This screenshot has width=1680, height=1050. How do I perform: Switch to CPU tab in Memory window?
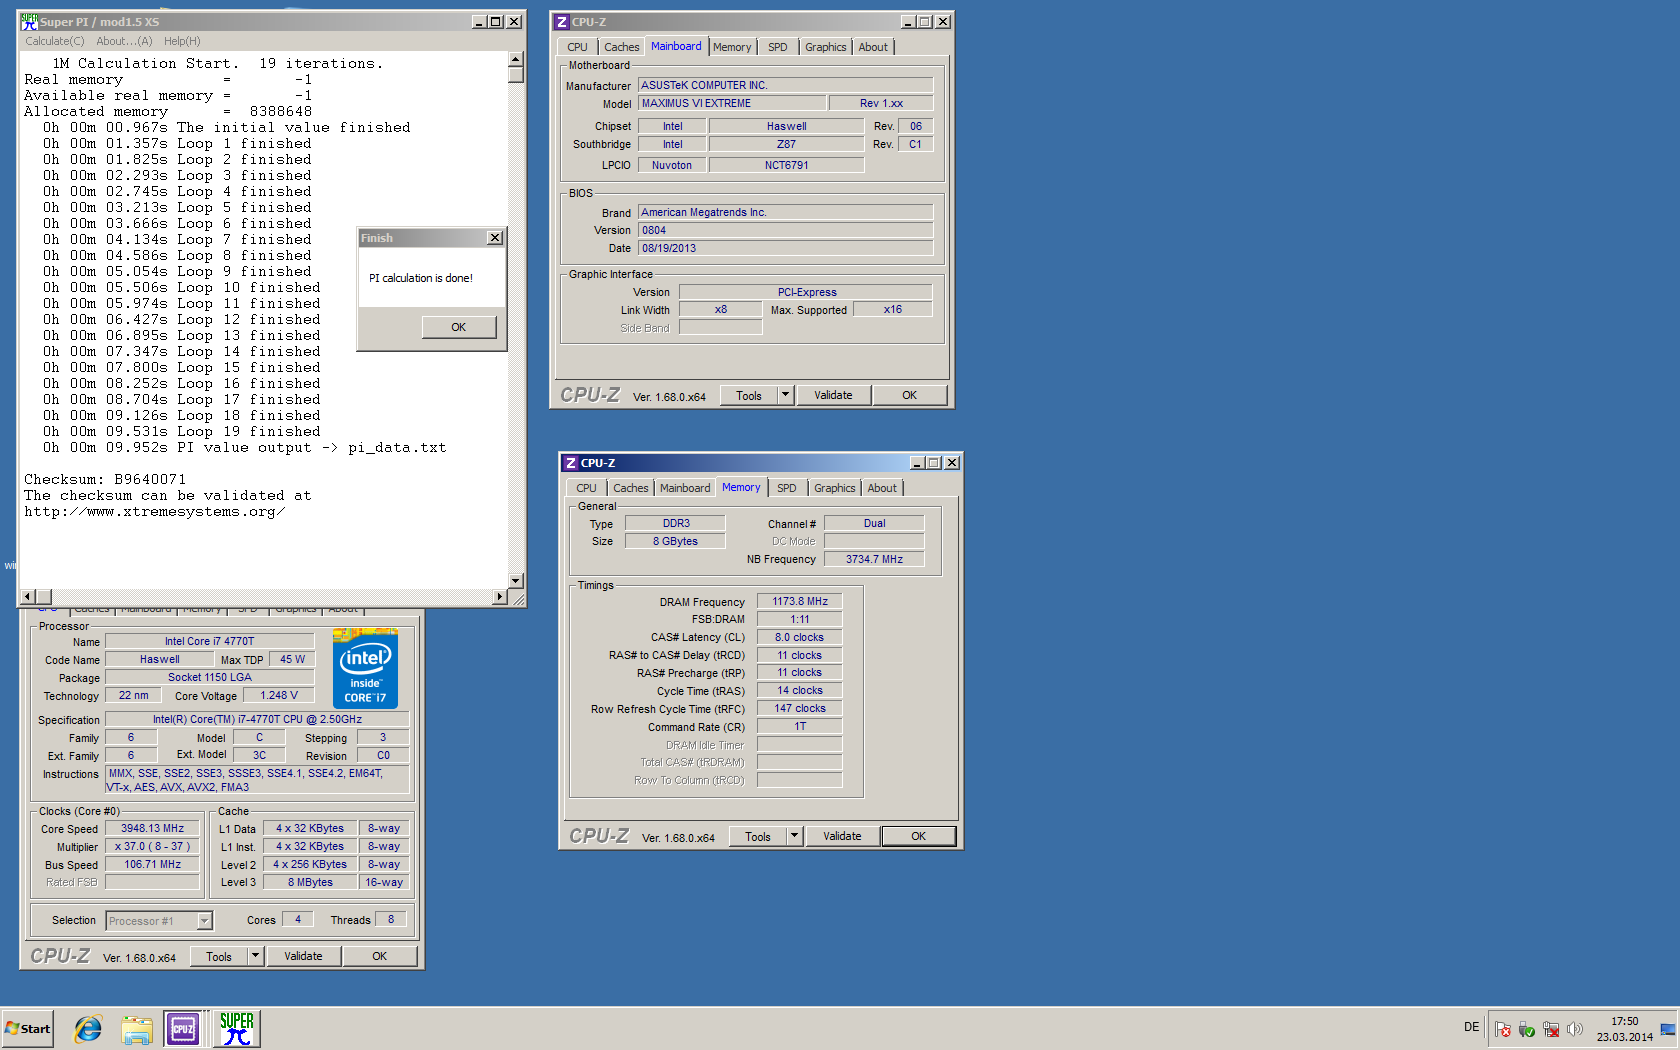pyautogui.click(x=587, y=488)
